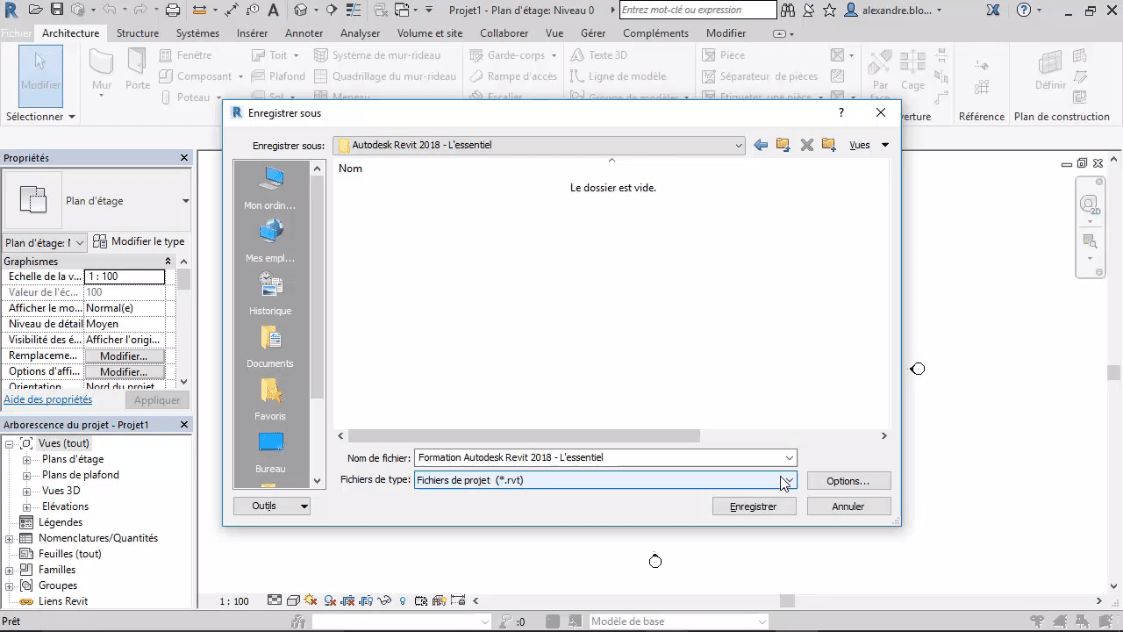This screenshot has width=1123, height=632.
Task: Collapse the Vues (tout) tree node
Action: coord(9,444)
